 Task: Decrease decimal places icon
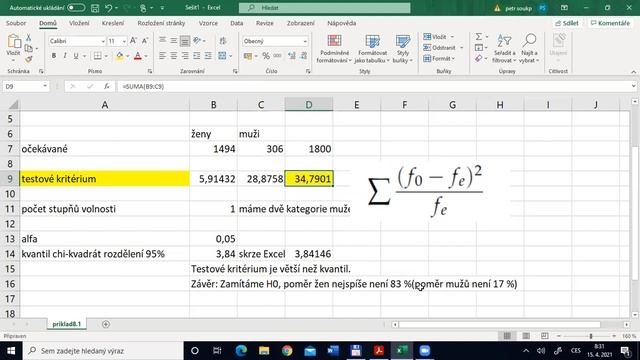click(x=303, y=56)
